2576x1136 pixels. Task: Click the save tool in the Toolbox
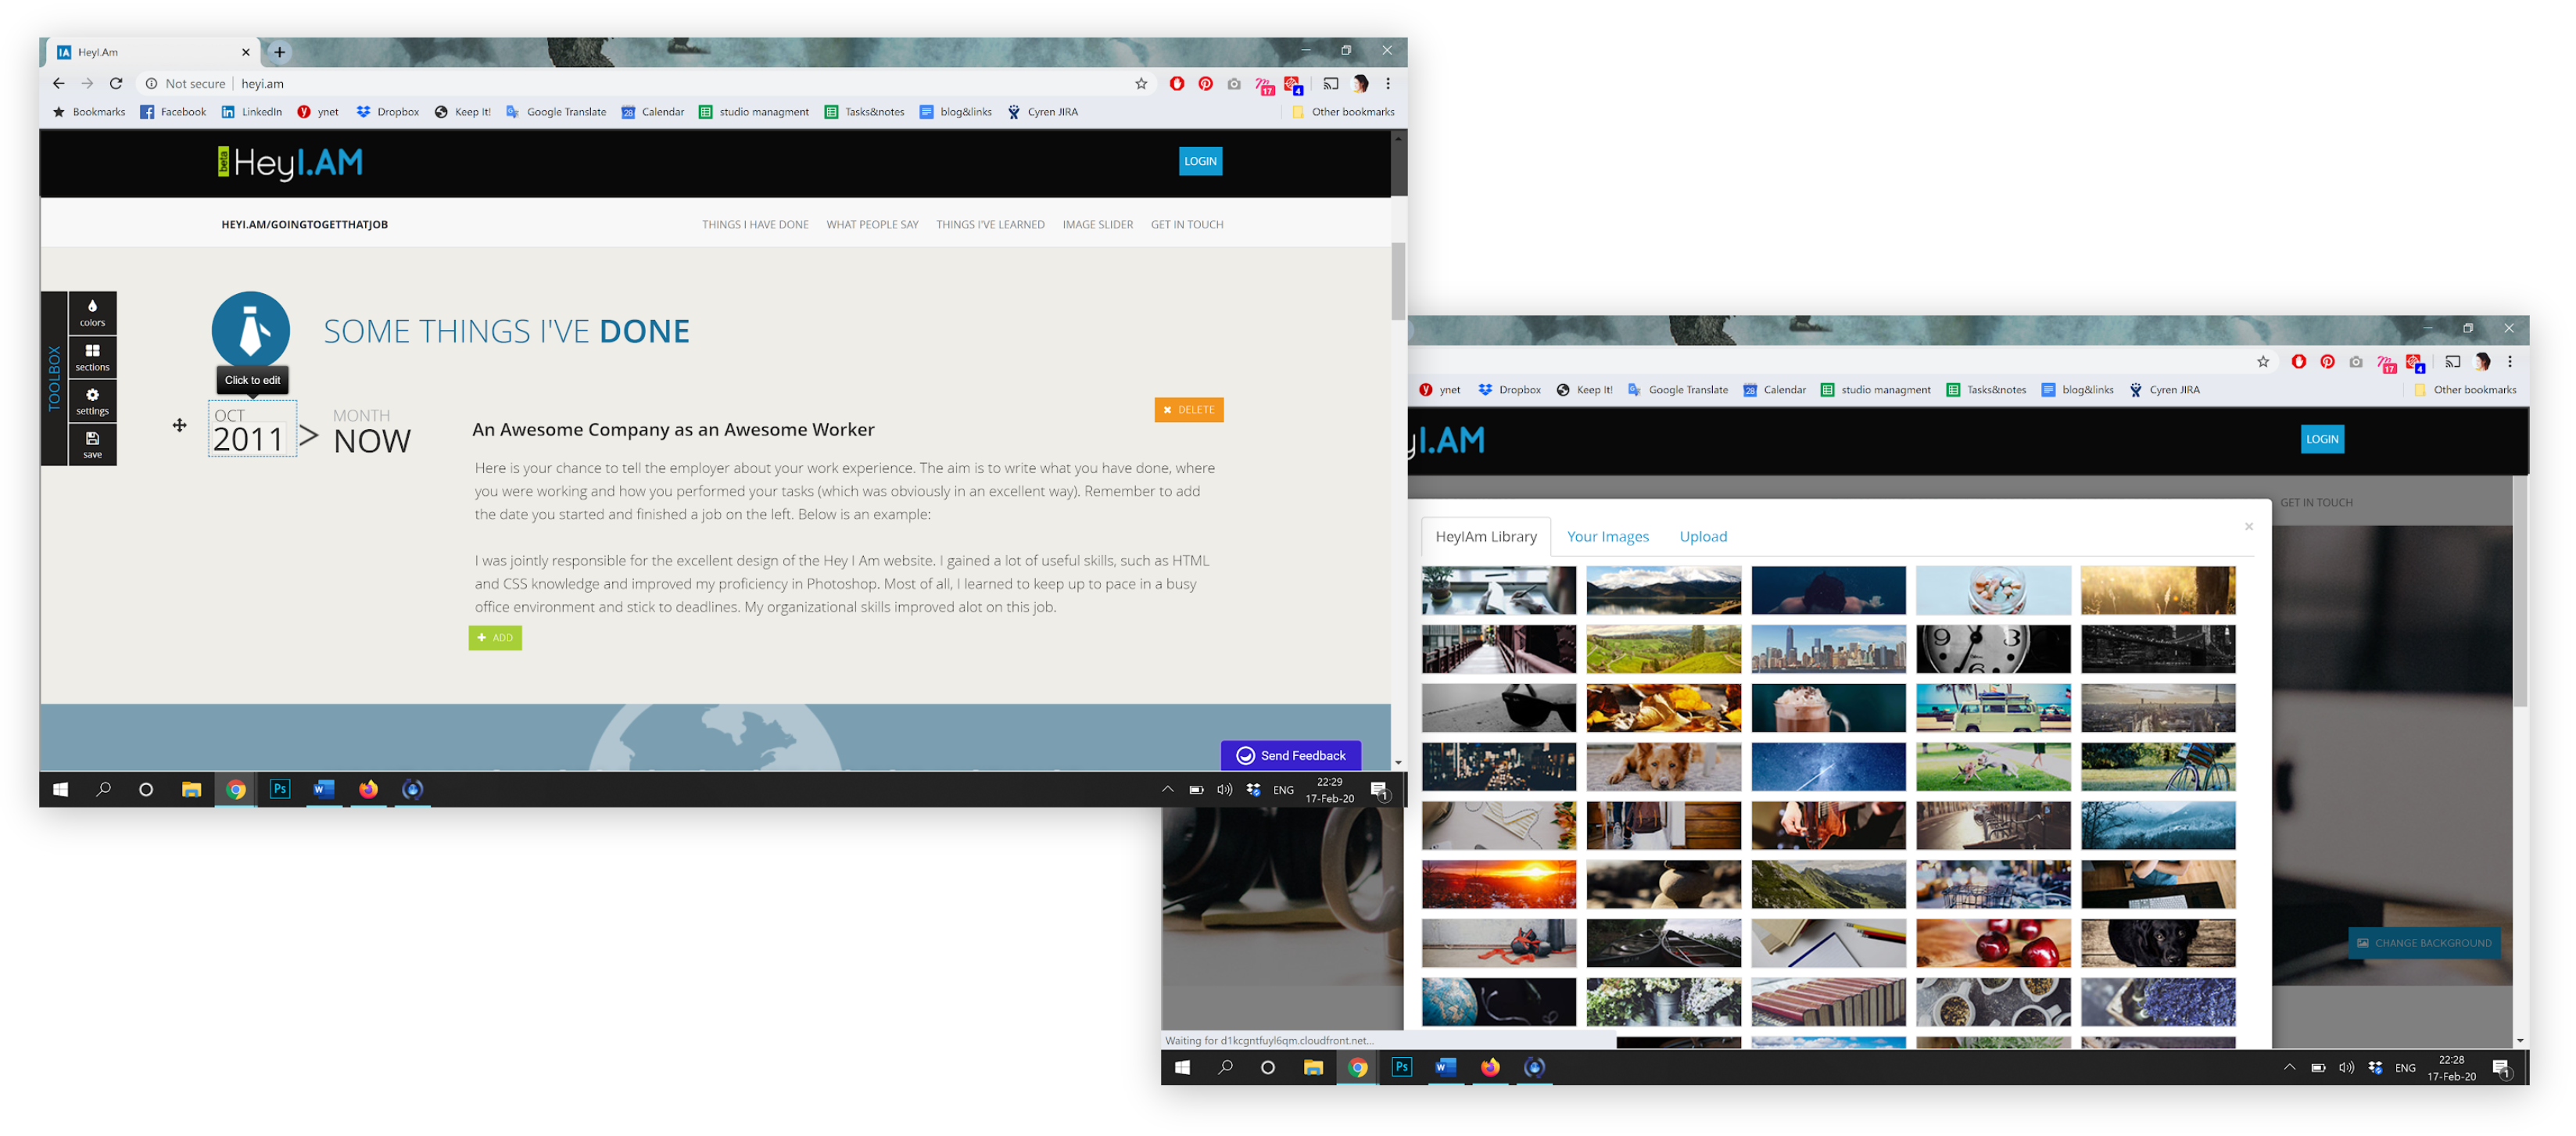coord(92,444)
